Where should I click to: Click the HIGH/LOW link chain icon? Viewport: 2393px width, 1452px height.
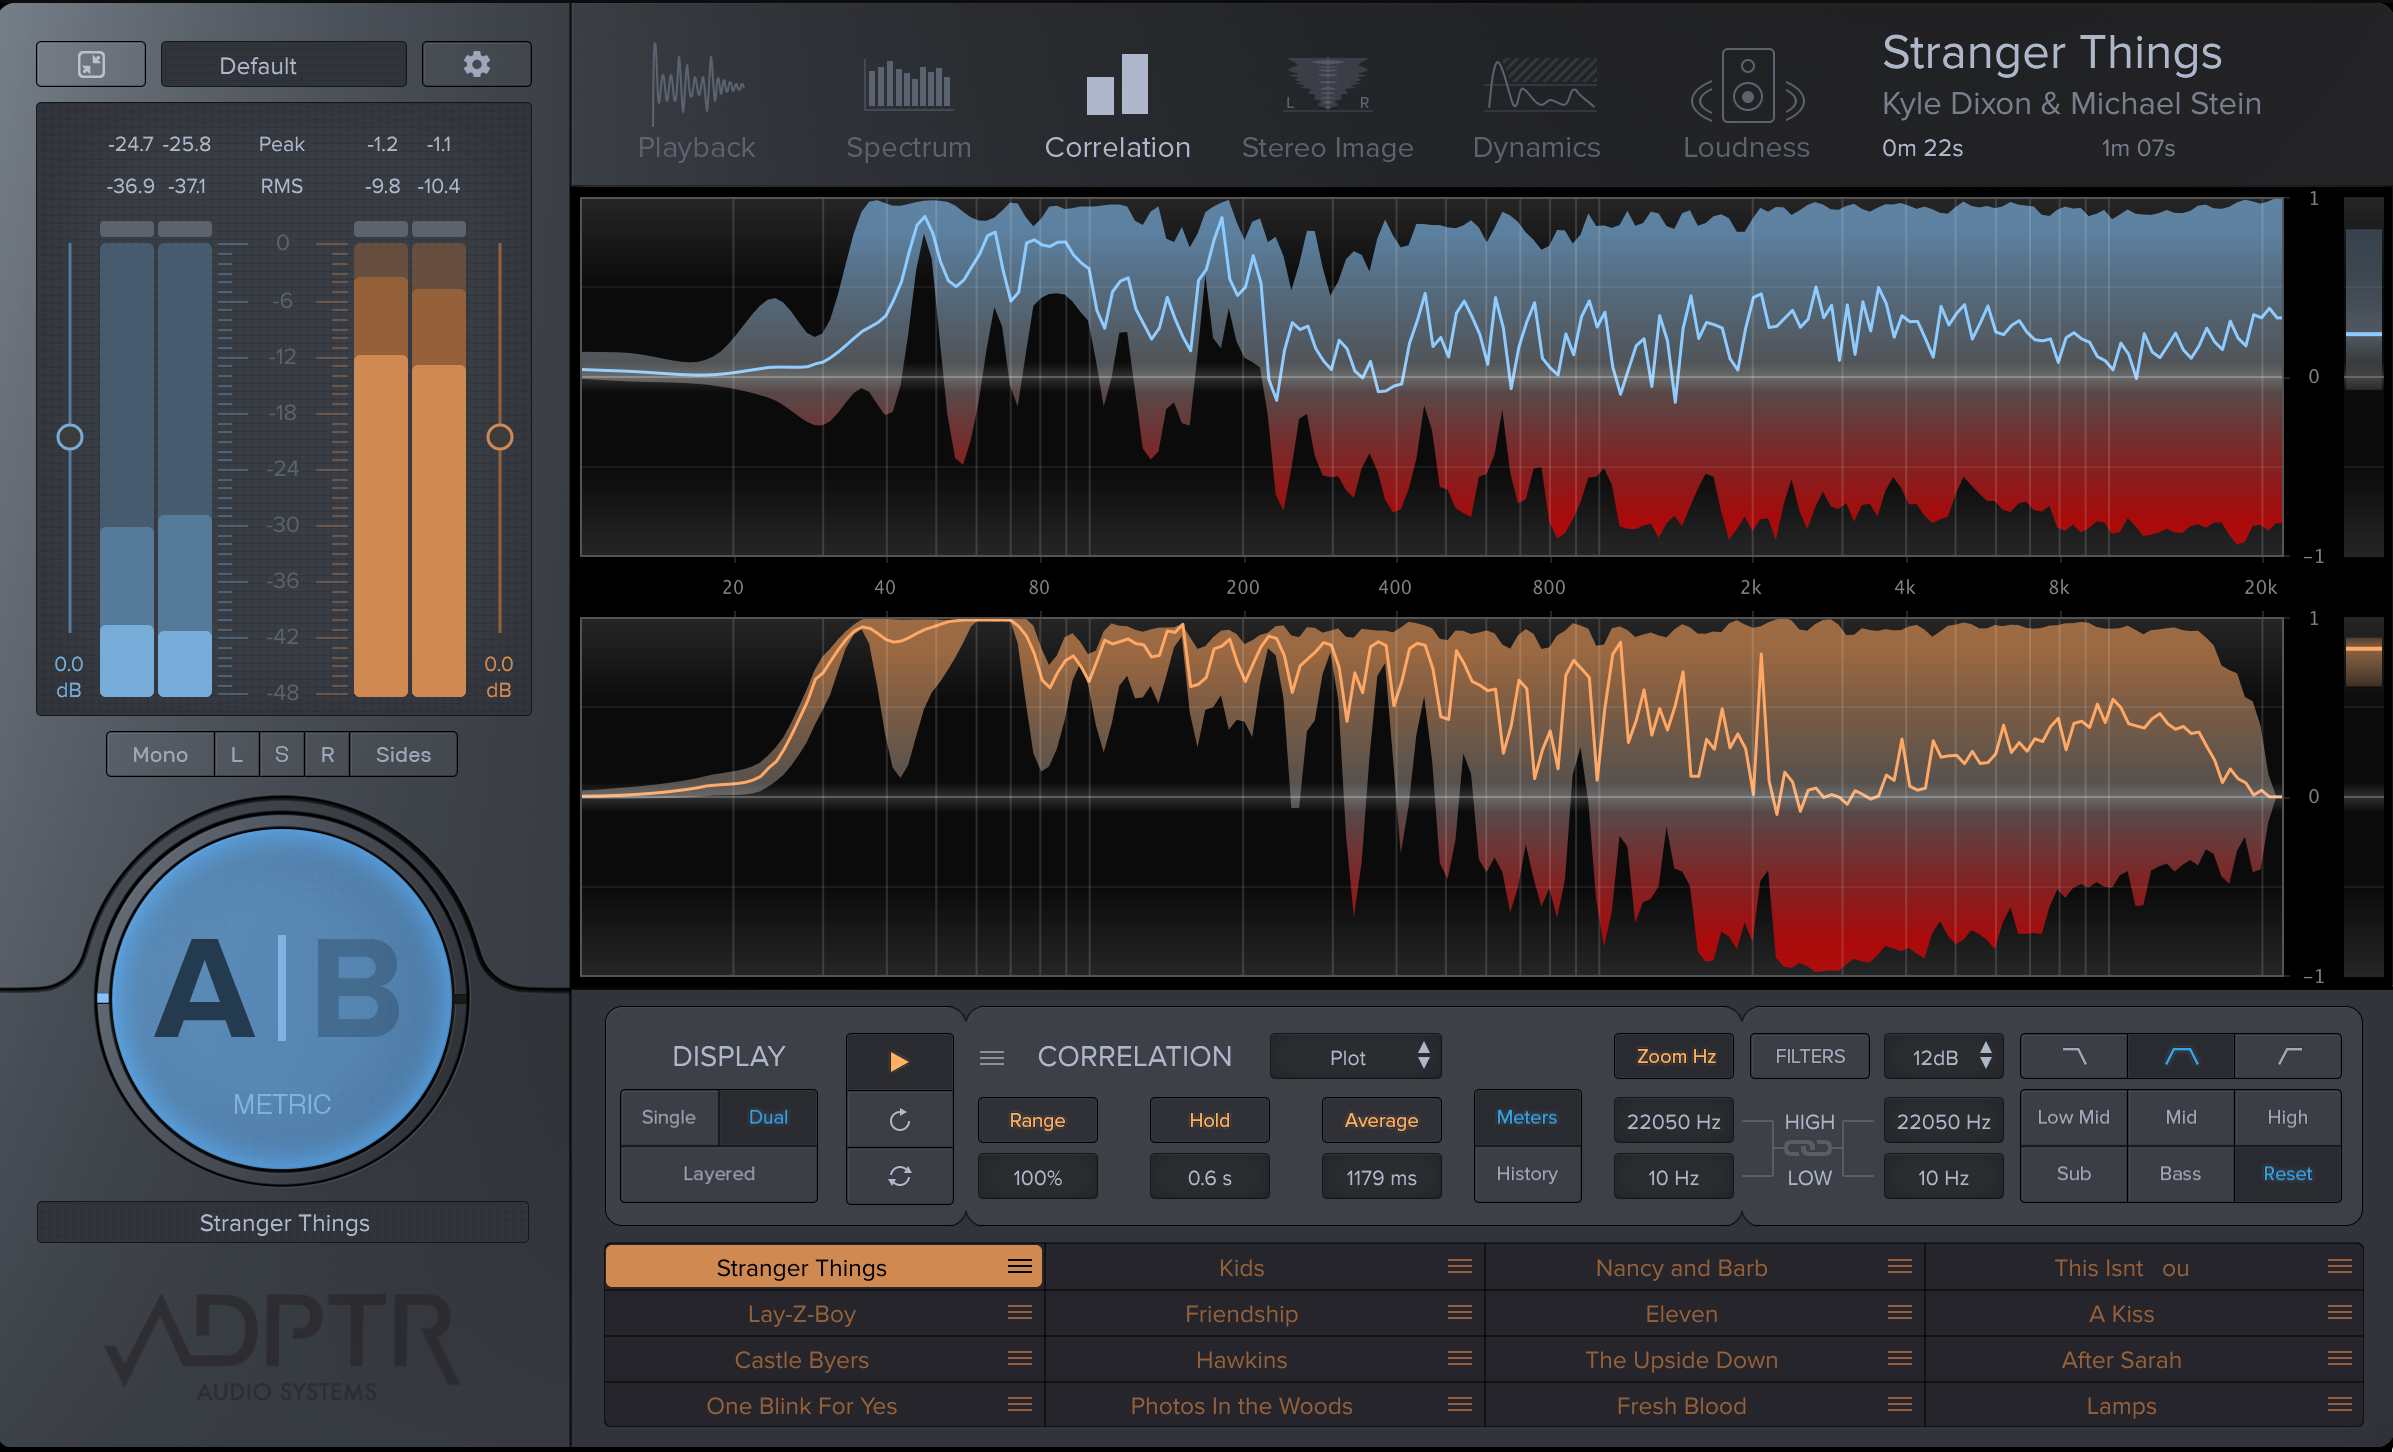1808,1149
